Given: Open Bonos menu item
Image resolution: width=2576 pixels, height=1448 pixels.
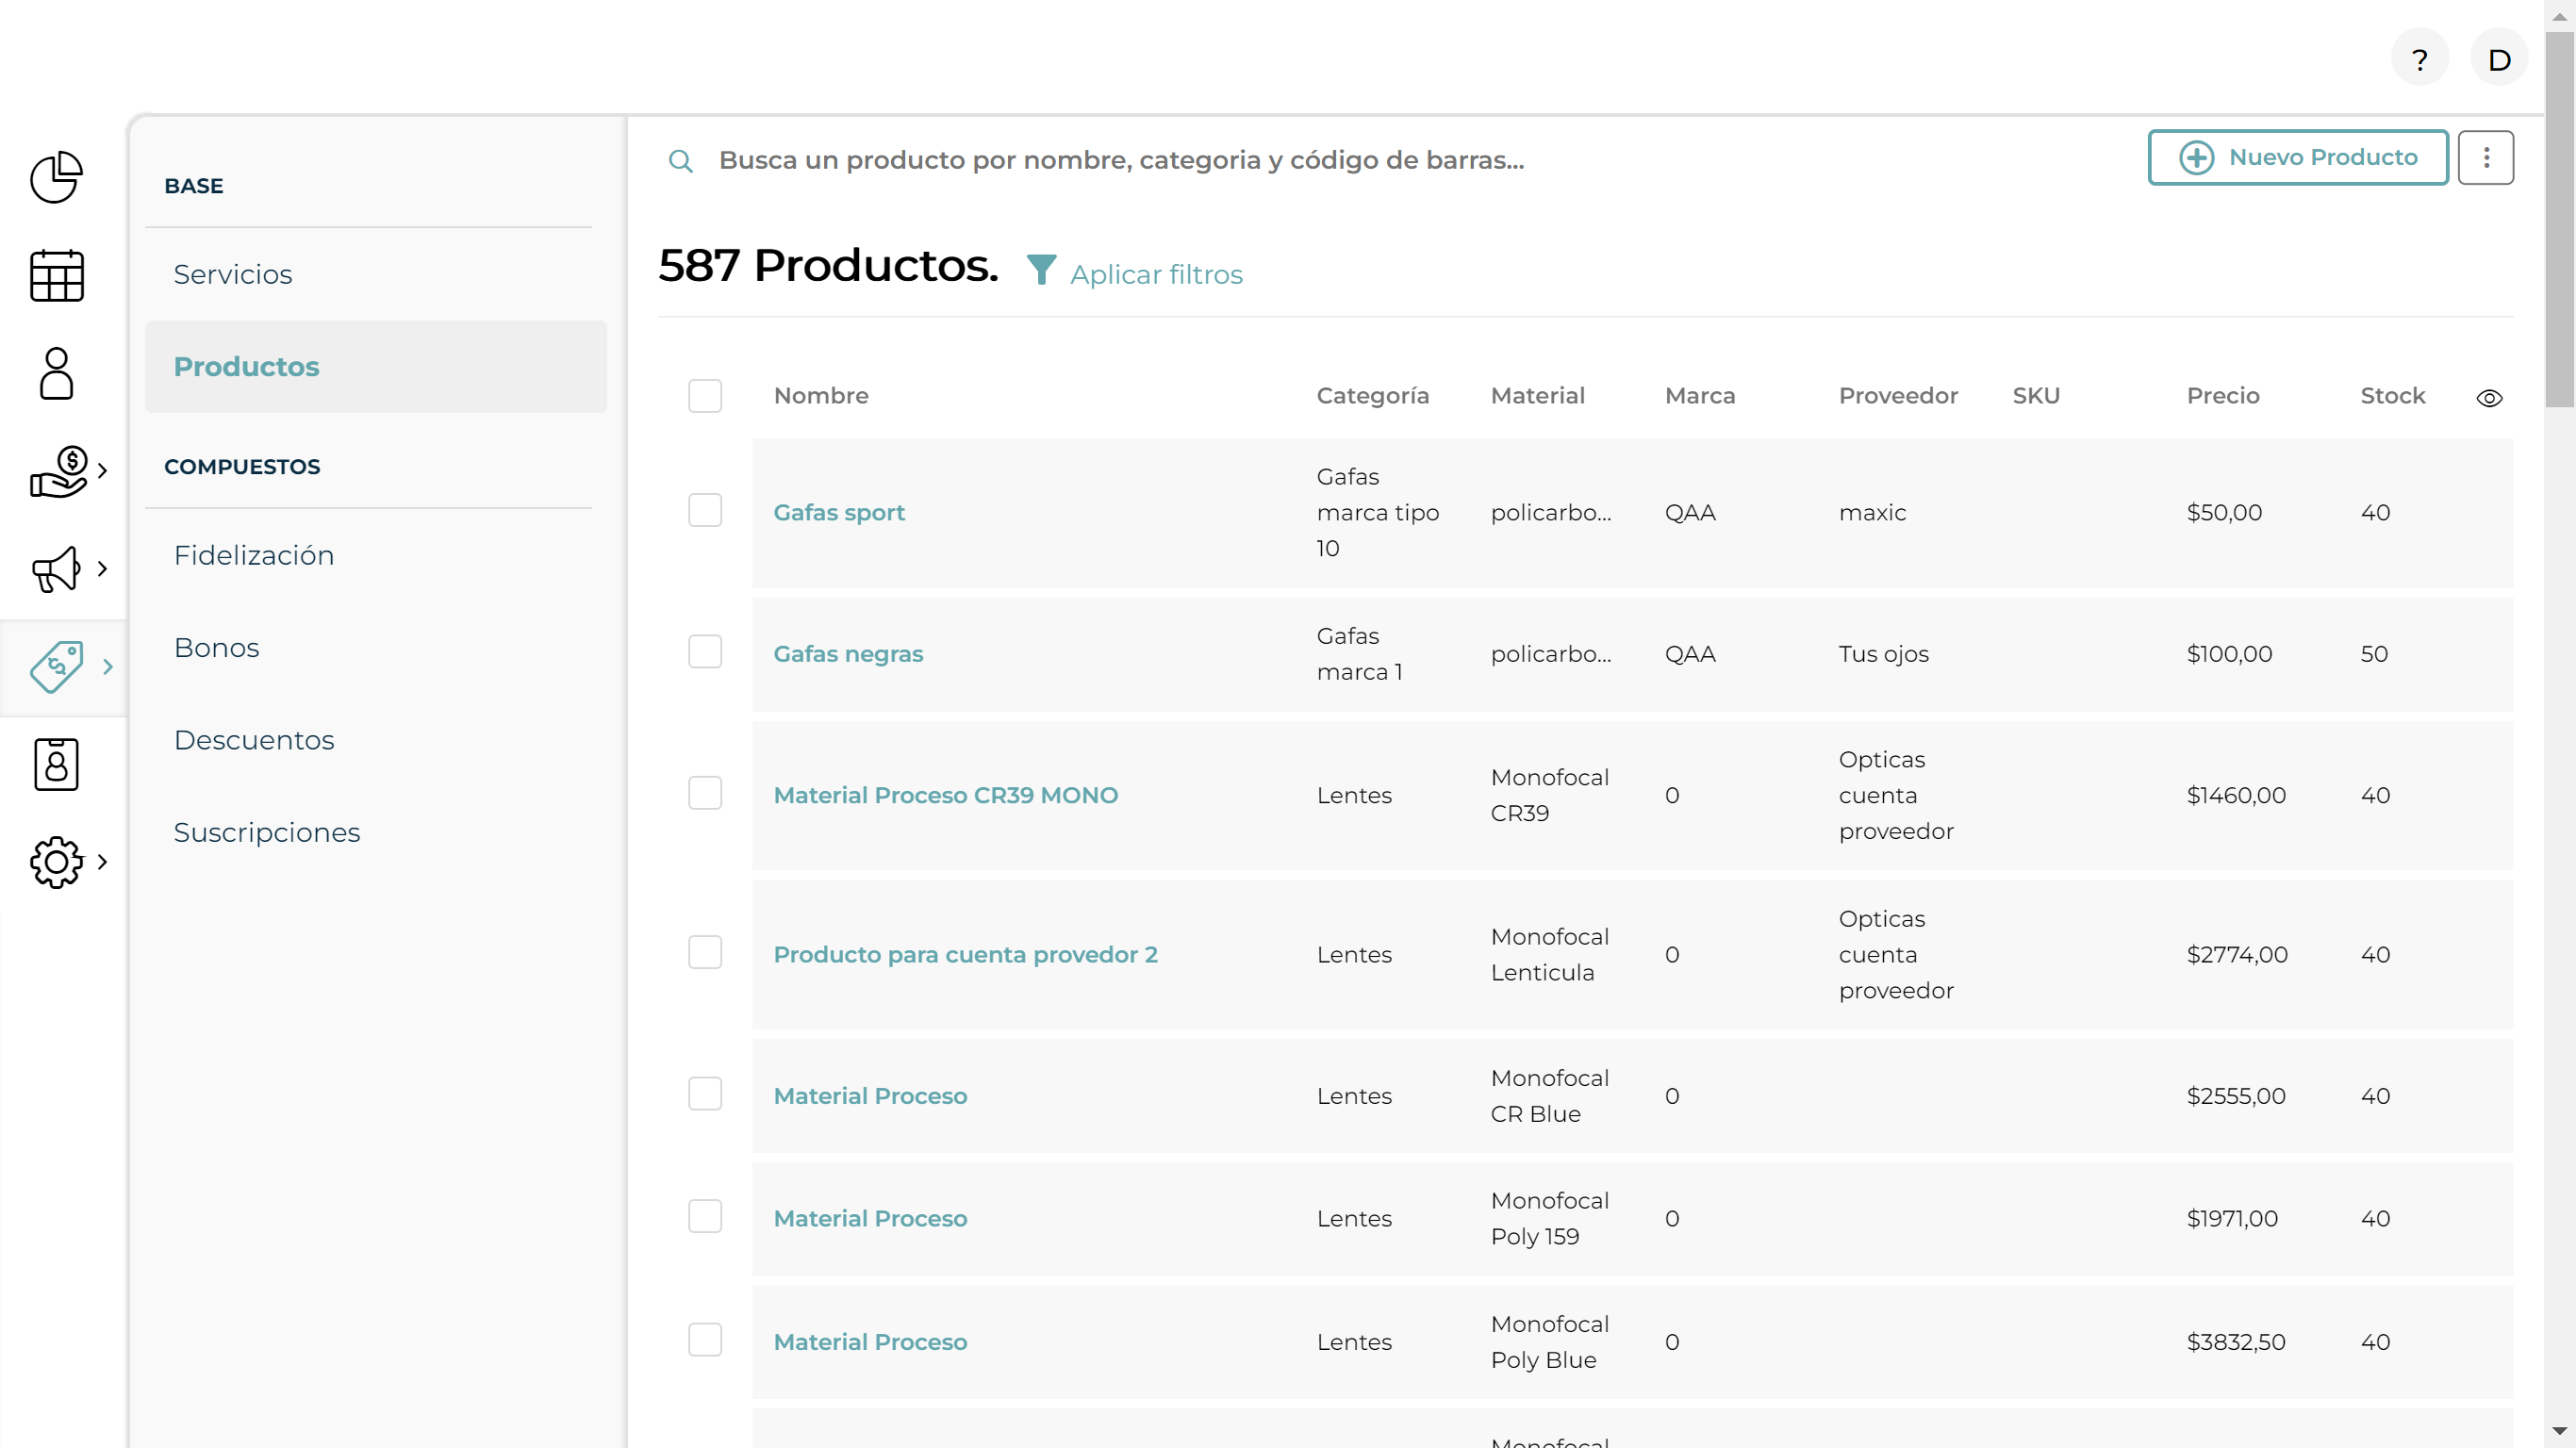Looking at the screenshot, I should pos(216,648).
